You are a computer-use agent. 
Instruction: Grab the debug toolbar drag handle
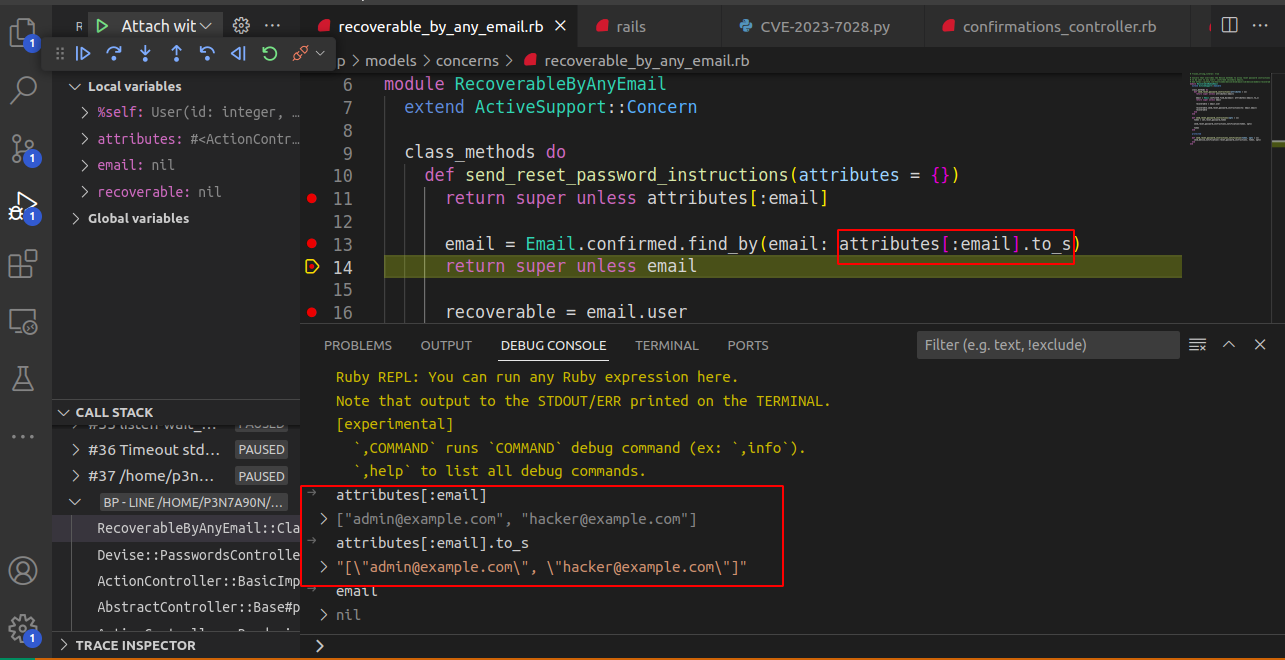(59, 53)
